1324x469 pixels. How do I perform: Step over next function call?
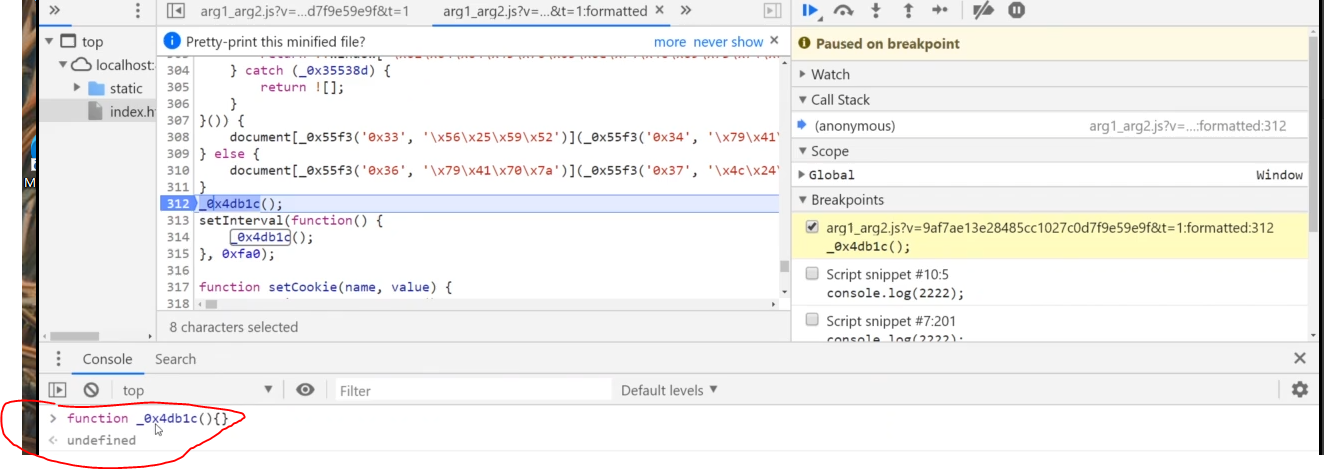pyautogui.click(x=844, y=11)
